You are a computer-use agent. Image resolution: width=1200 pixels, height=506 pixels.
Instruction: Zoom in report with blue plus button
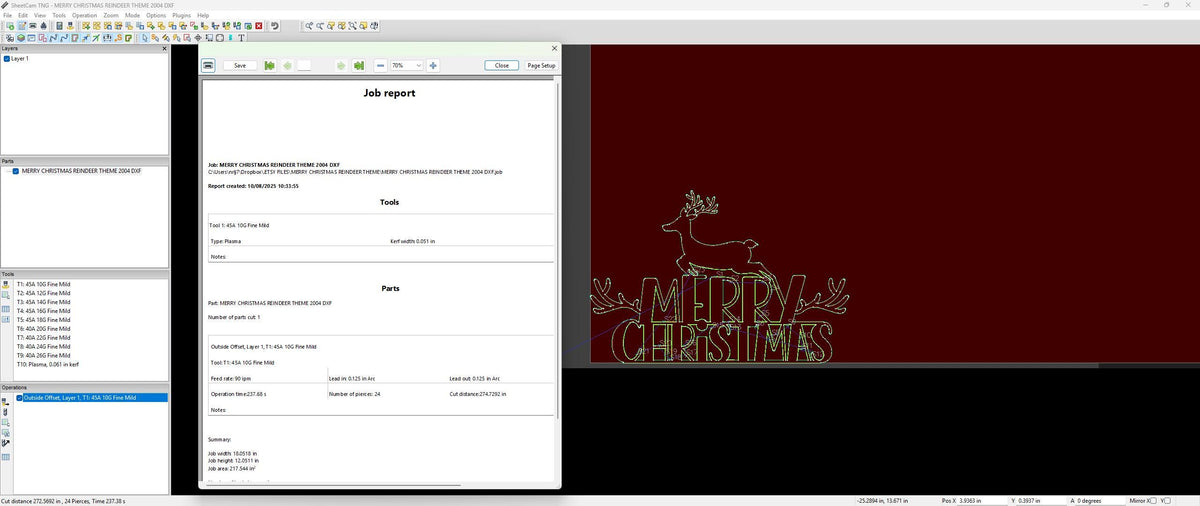[x=433, y=65]
